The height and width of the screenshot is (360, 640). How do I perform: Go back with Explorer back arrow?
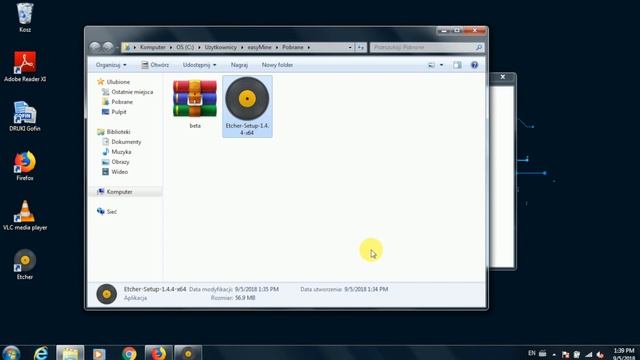95,47
